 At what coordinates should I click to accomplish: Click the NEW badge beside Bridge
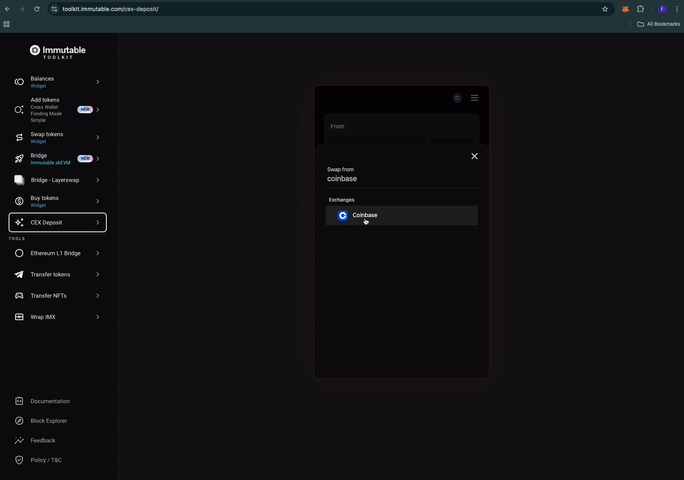click(x=85, y=158)
